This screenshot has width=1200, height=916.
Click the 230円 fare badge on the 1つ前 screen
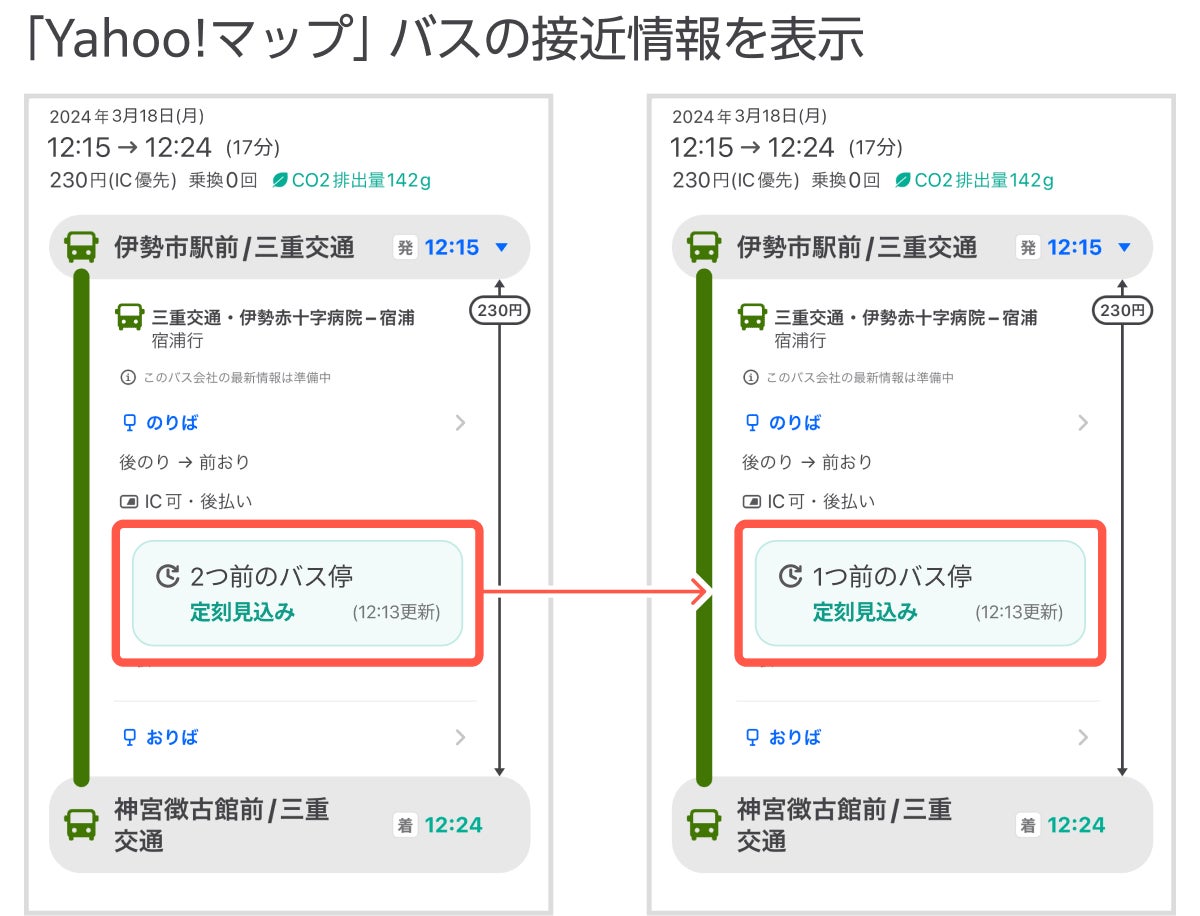tap(1122, 311)
